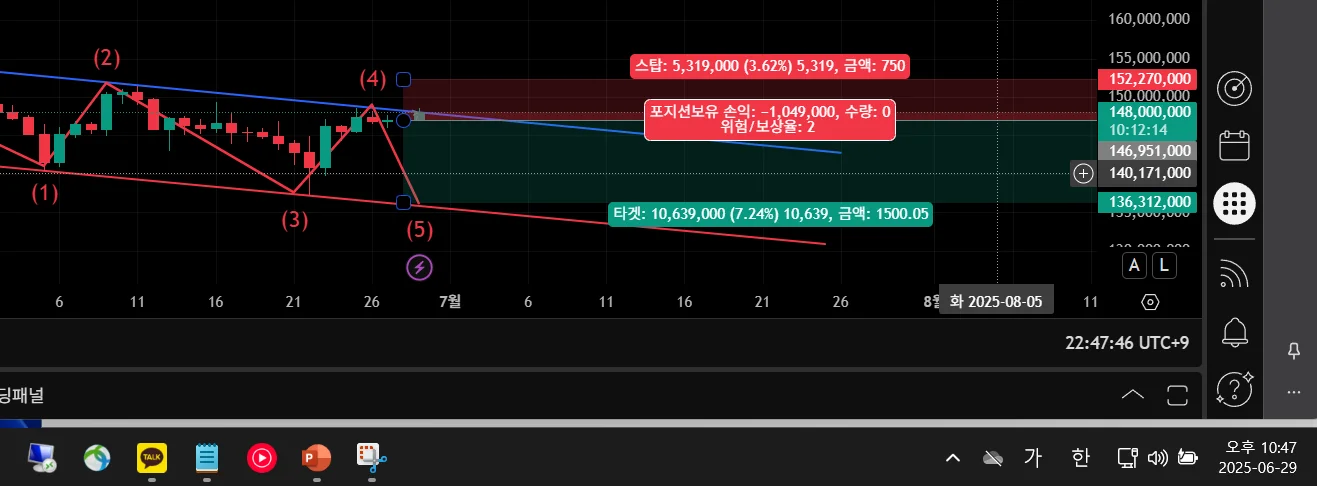Click the pin icon in sidebar

[x=1294, y=350]
